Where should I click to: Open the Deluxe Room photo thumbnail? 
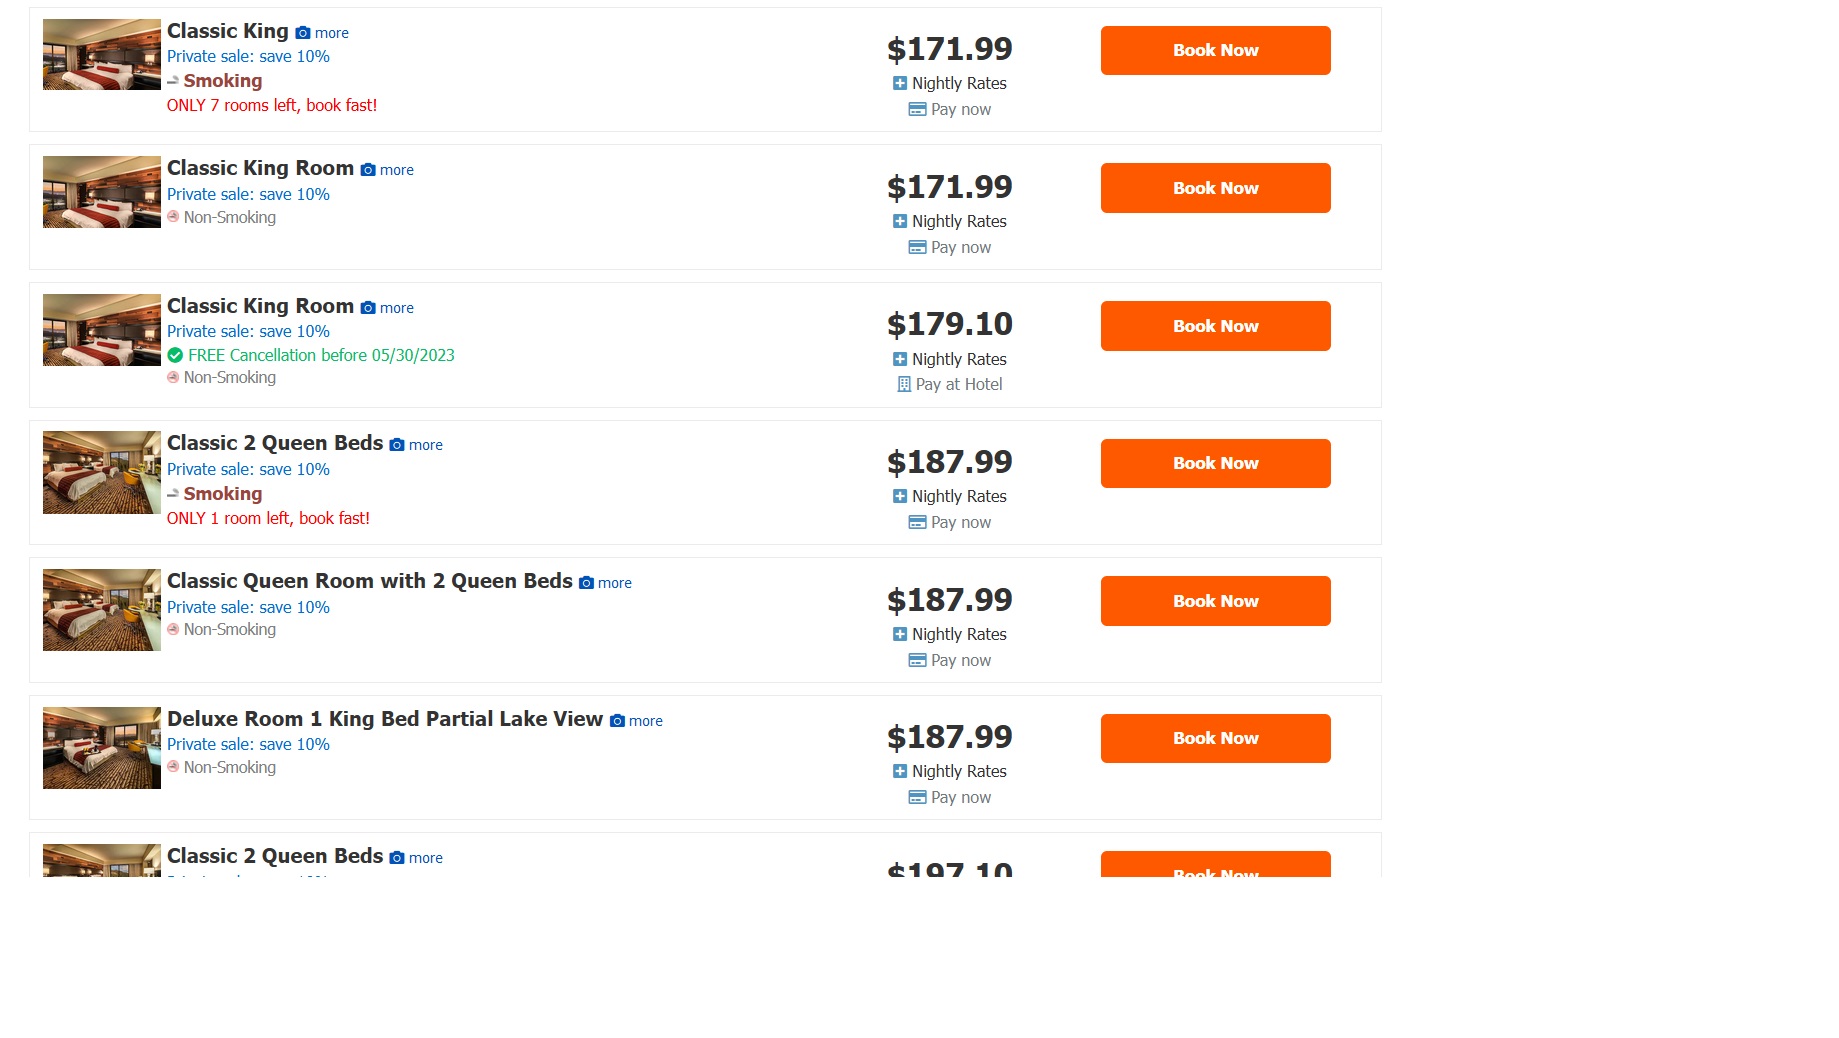102,748
